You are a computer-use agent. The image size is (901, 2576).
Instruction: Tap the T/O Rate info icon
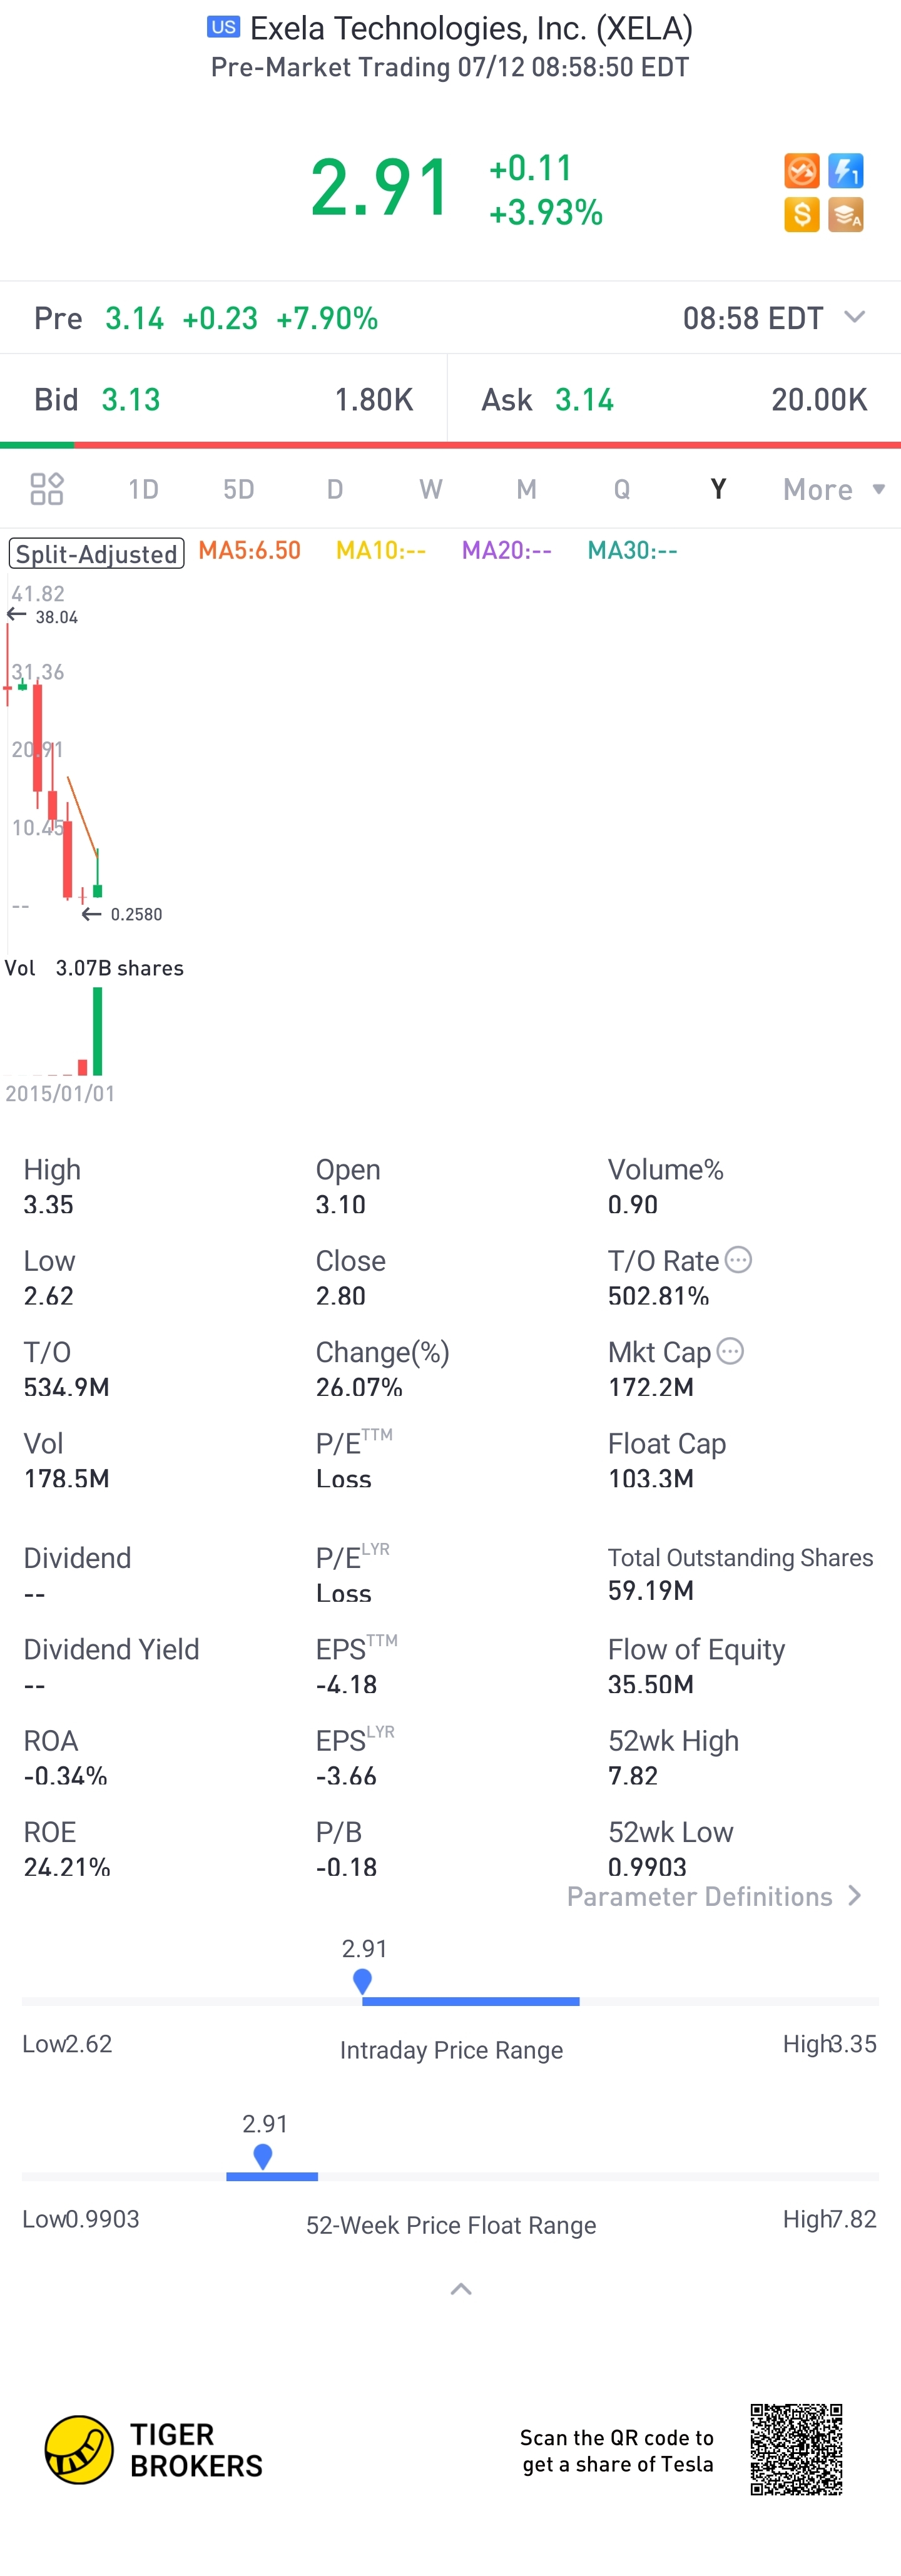click(738, 1260)
